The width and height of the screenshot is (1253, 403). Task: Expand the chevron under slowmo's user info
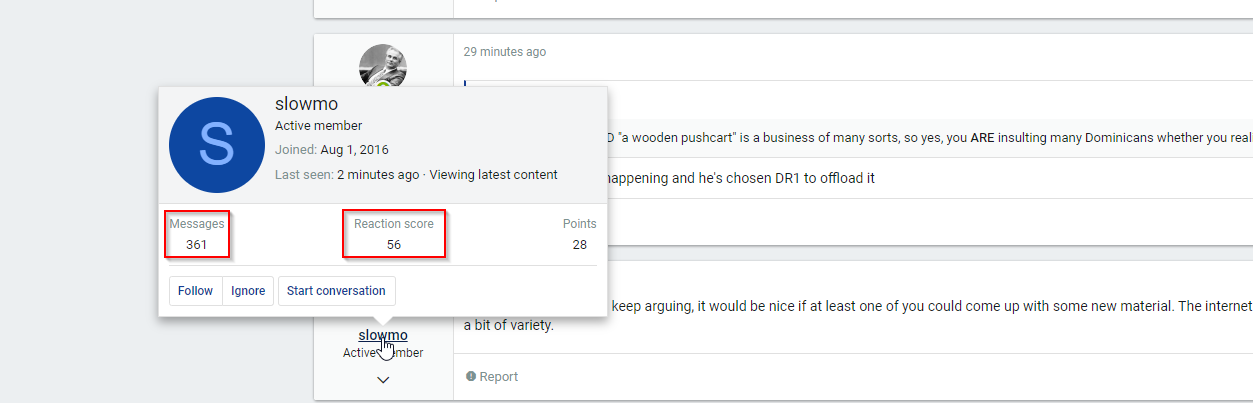[x=383, y=380]
